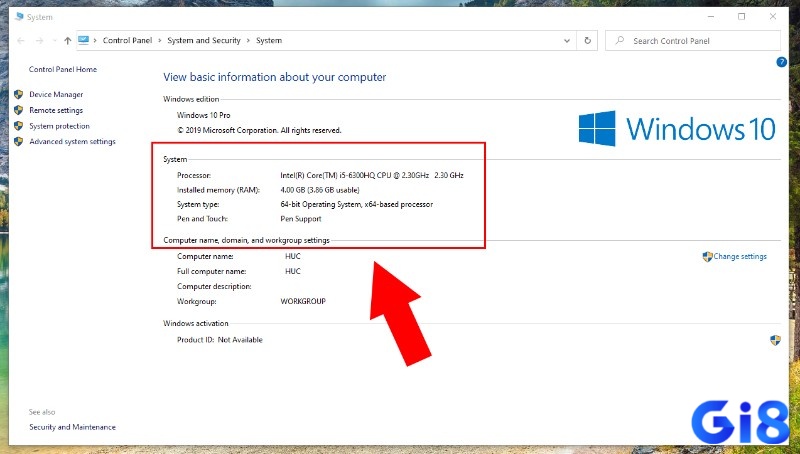Click the shield icon next to Change settings
The width and height of the screenshot is (800, 454).
pos(707,257)
